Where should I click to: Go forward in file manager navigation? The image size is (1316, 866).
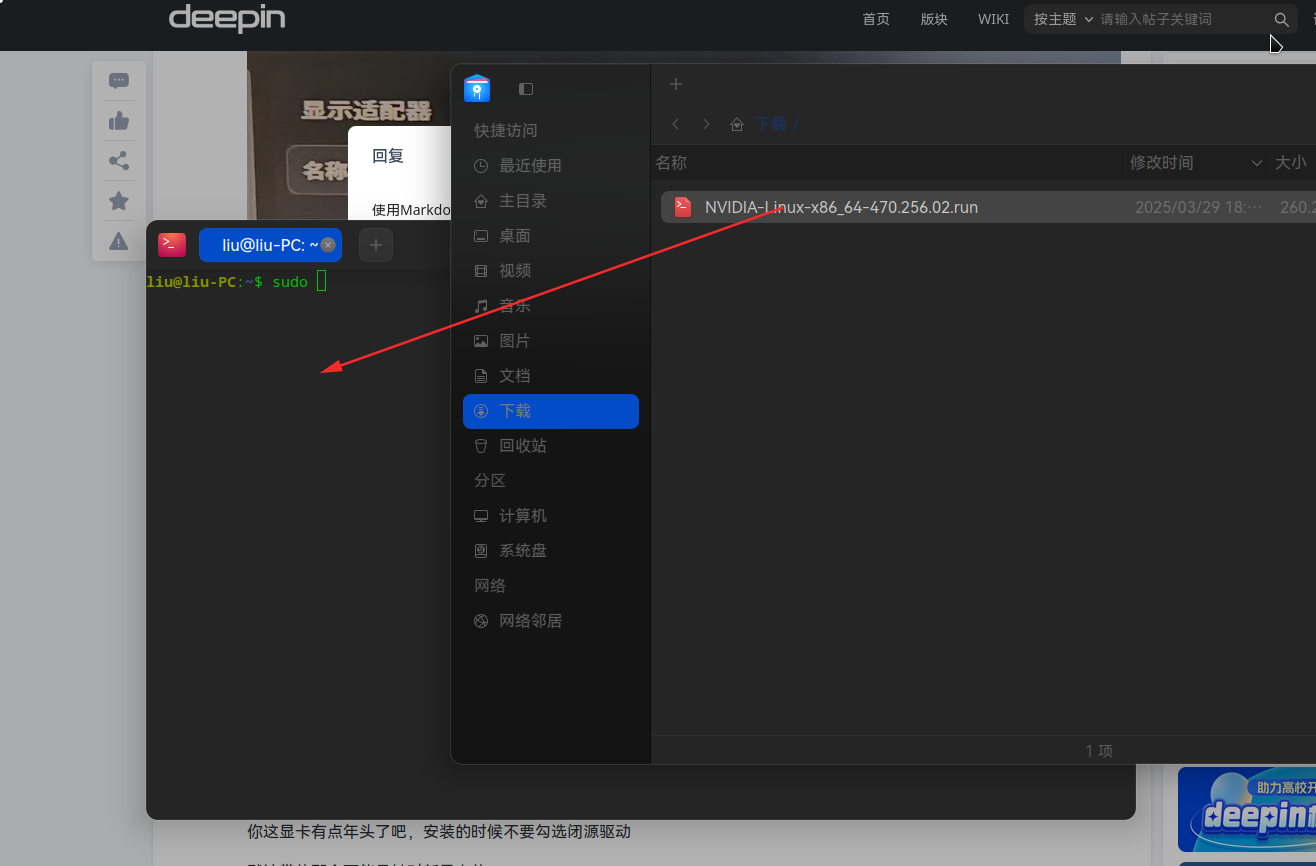tap(707, 124)
